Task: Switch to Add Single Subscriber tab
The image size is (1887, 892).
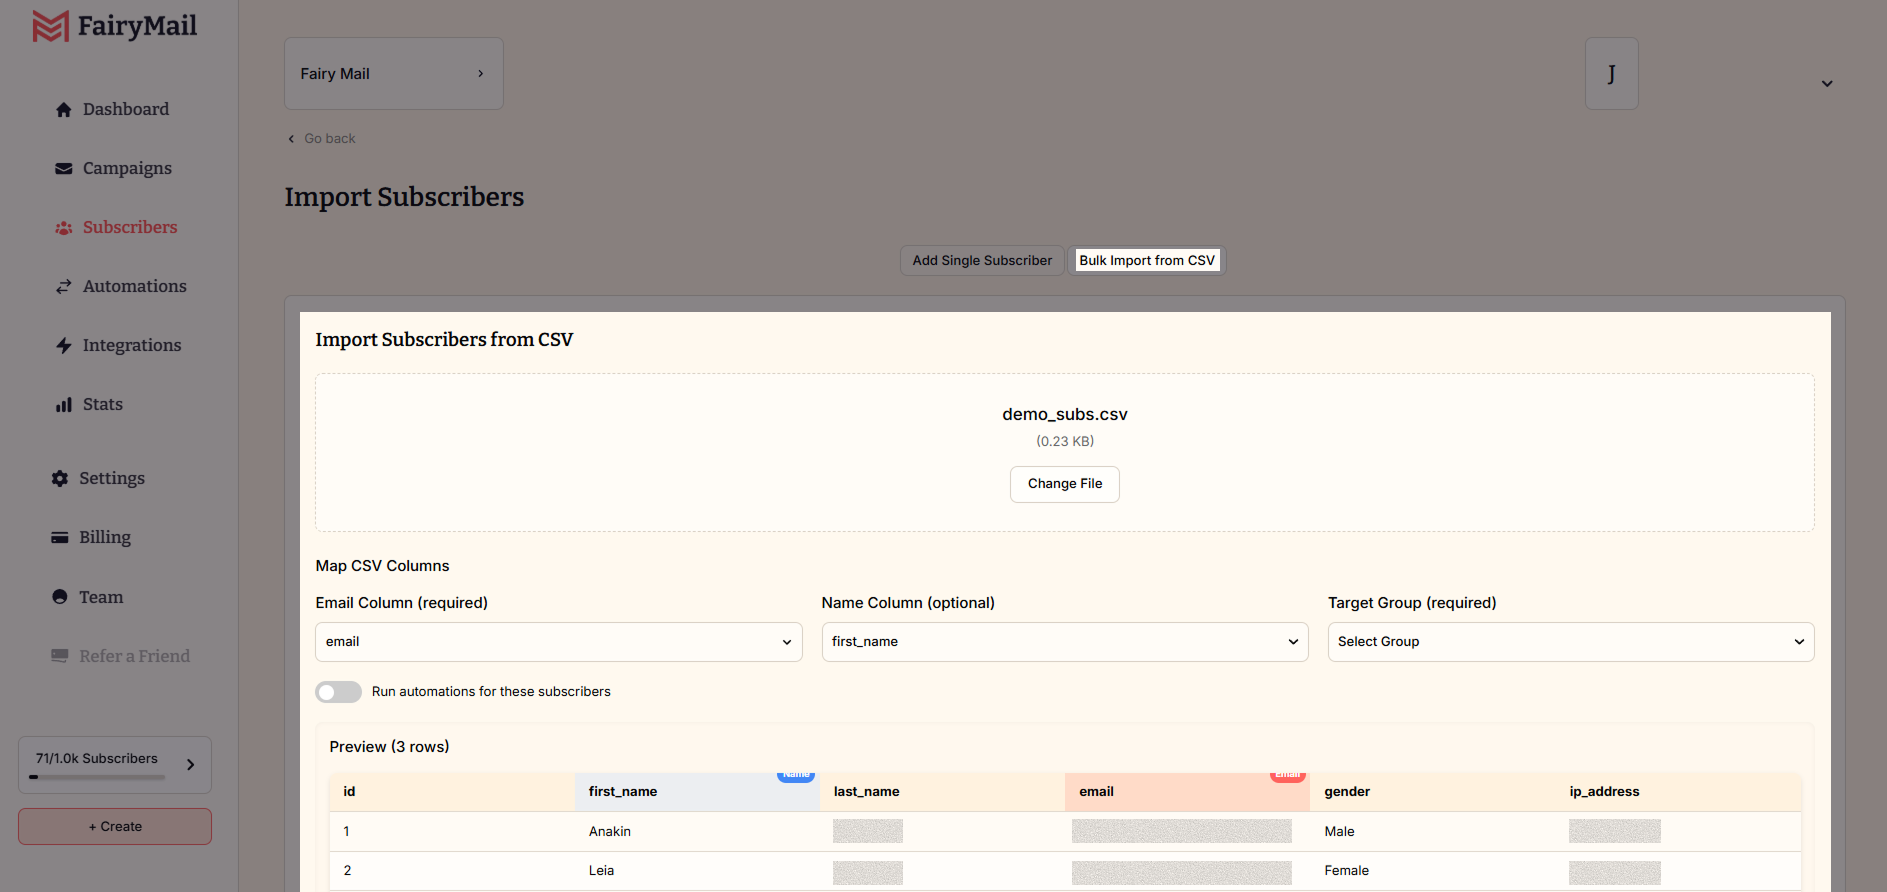Action: (981, 261)
